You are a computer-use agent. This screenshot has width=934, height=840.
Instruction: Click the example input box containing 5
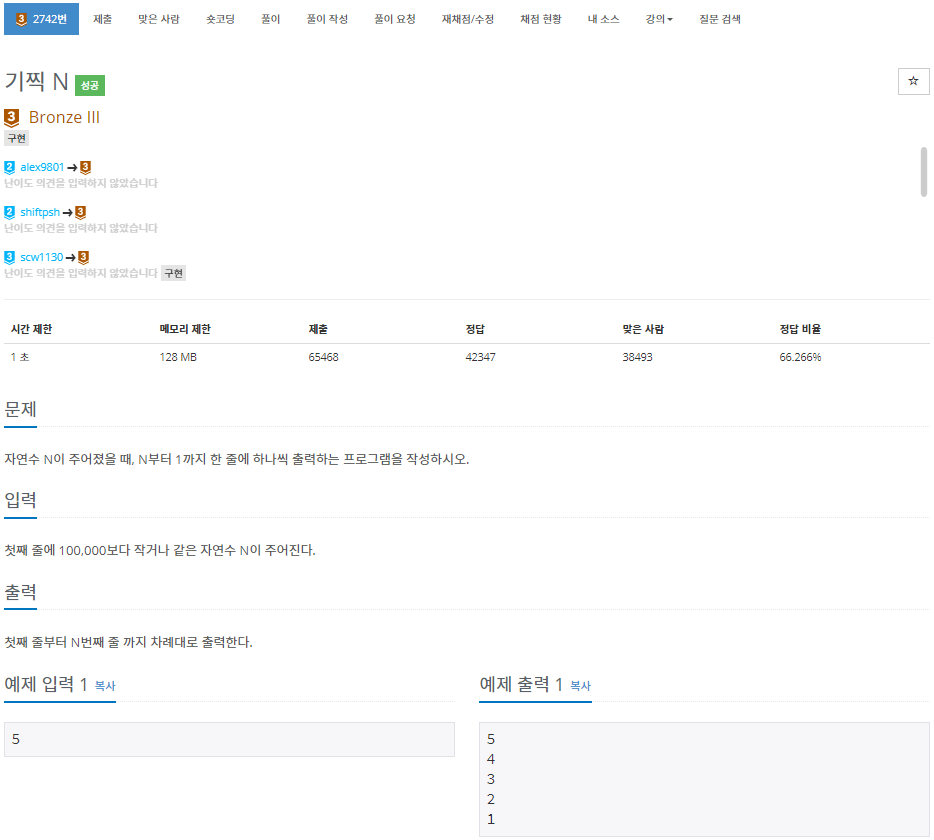tap(229, 739)
